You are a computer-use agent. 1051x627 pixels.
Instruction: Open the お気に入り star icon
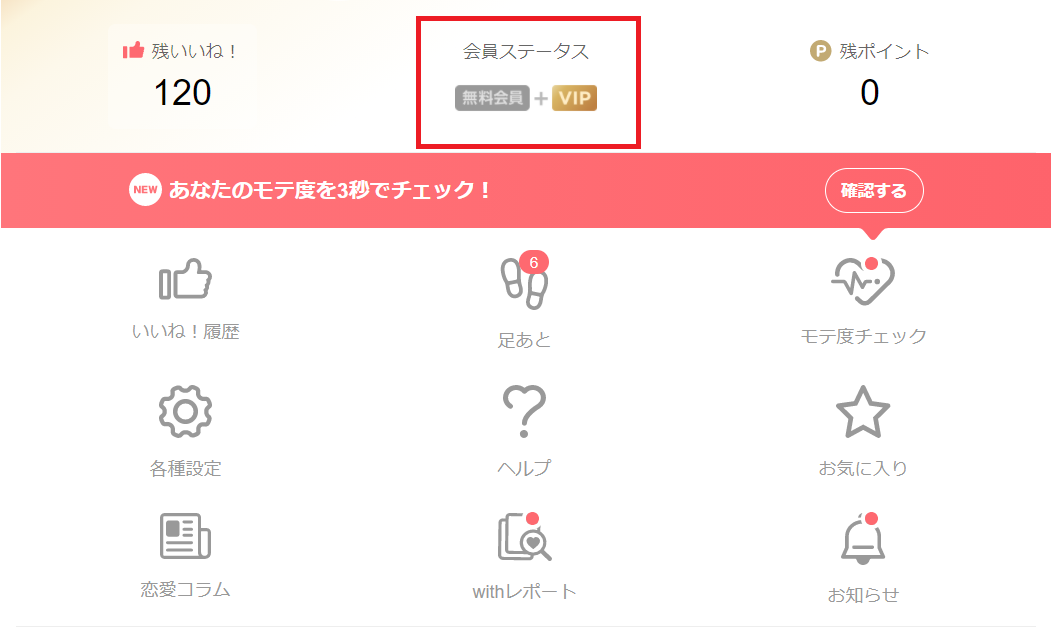coord(863,412)
